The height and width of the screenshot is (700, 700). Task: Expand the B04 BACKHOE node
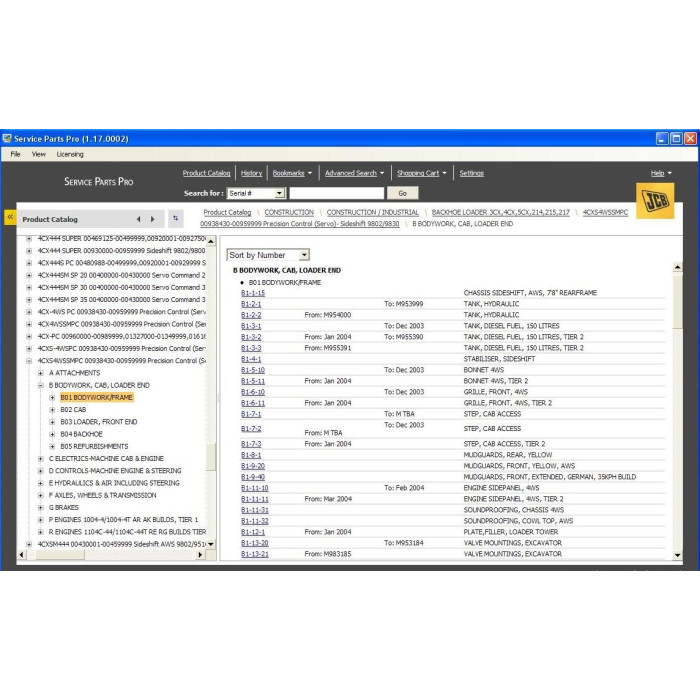[52, 434]
